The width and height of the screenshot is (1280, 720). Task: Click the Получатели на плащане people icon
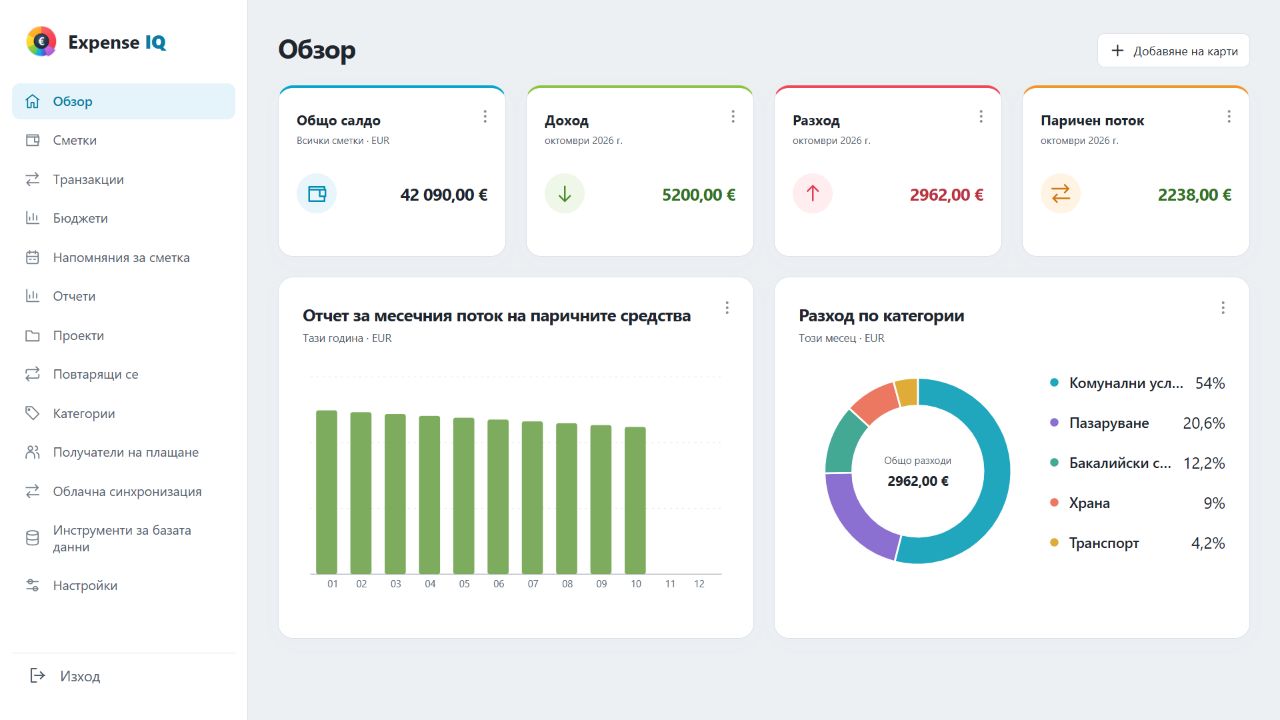(x=33, y=452)
